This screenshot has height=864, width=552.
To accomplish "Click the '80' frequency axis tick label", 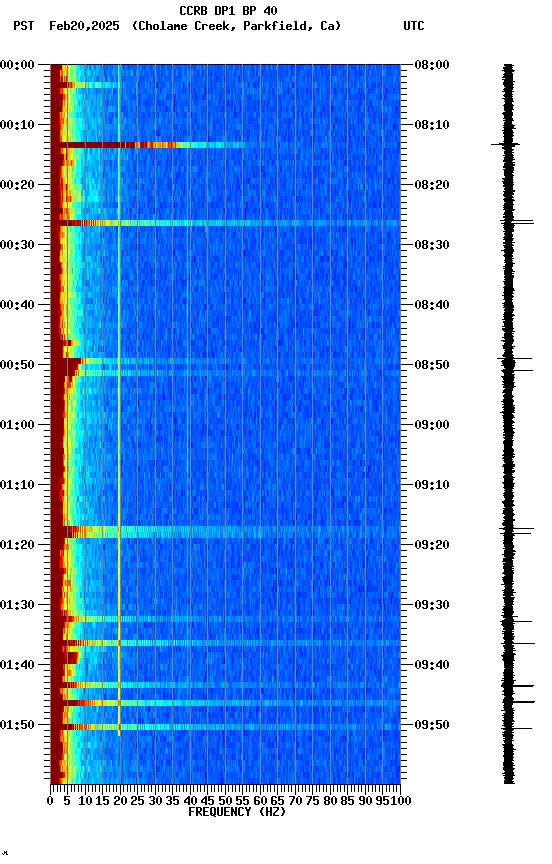I will pos(330,802).
